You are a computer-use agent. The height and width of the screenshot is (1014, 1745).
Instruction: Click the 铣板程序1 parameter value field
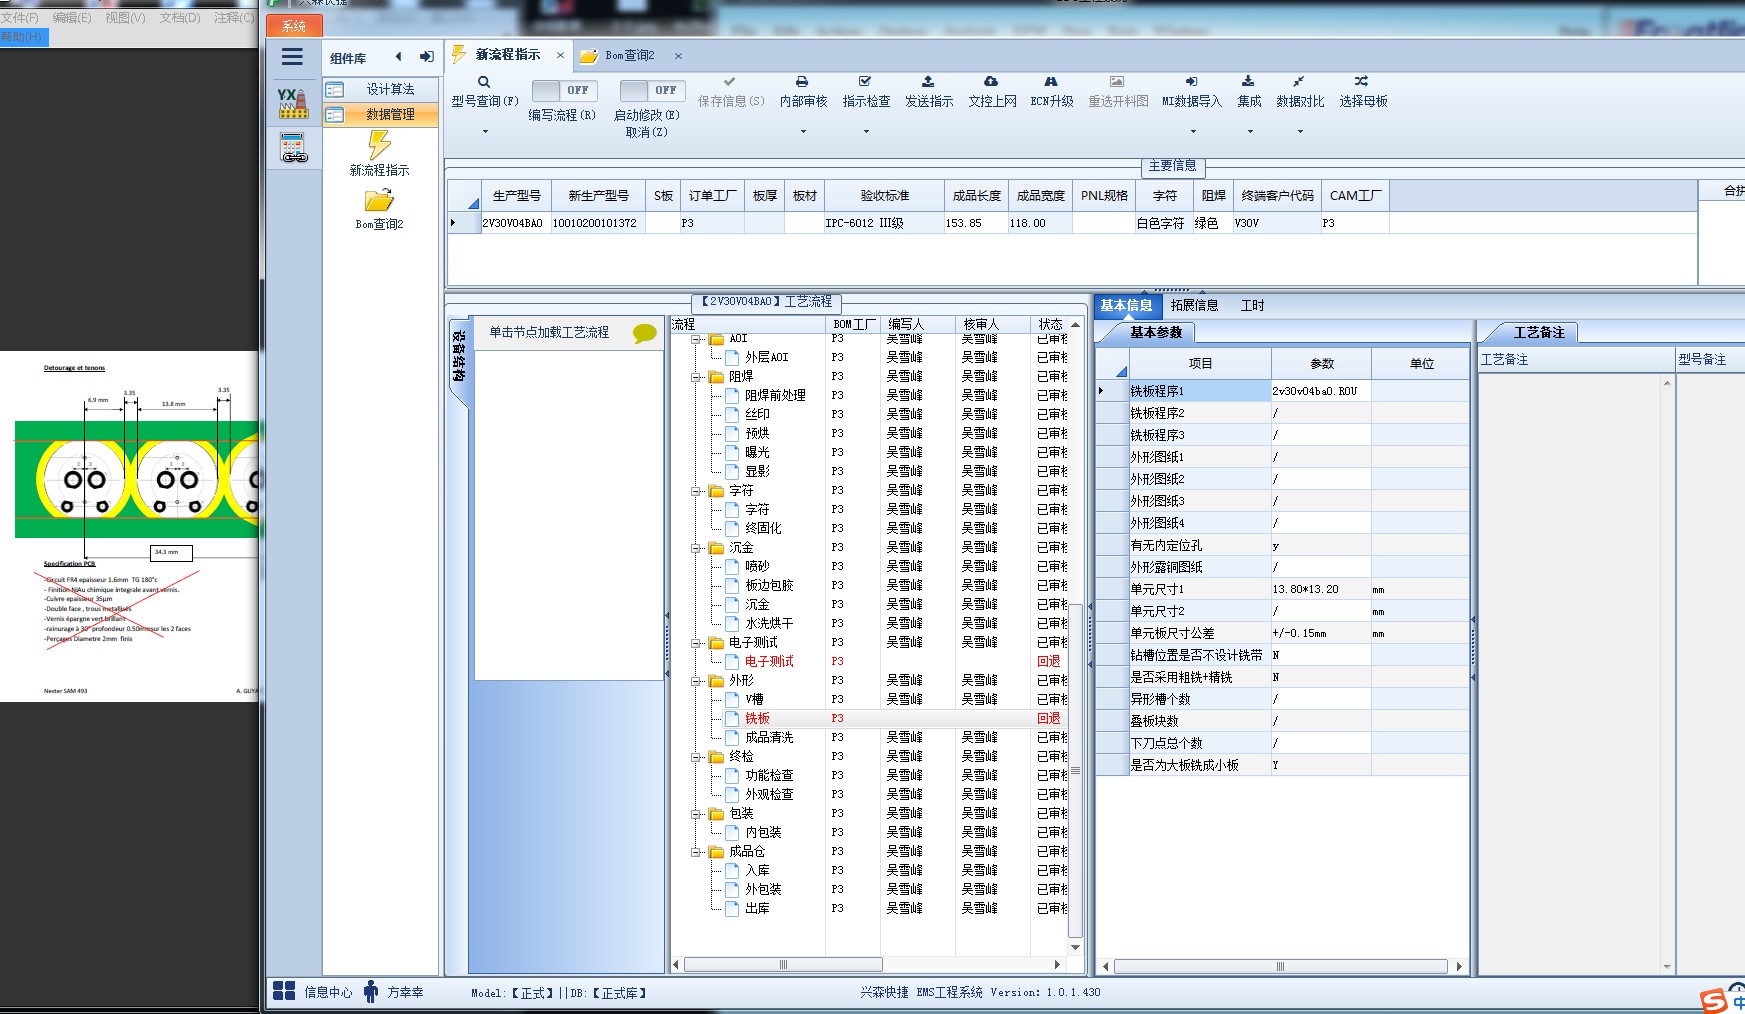click(x=1320, y=391)
